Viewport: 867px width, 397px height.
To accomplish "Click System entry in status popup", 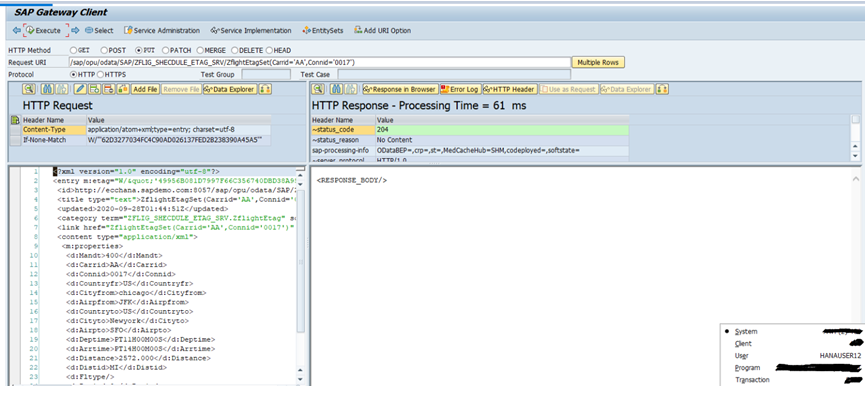I will click(746, 332).
